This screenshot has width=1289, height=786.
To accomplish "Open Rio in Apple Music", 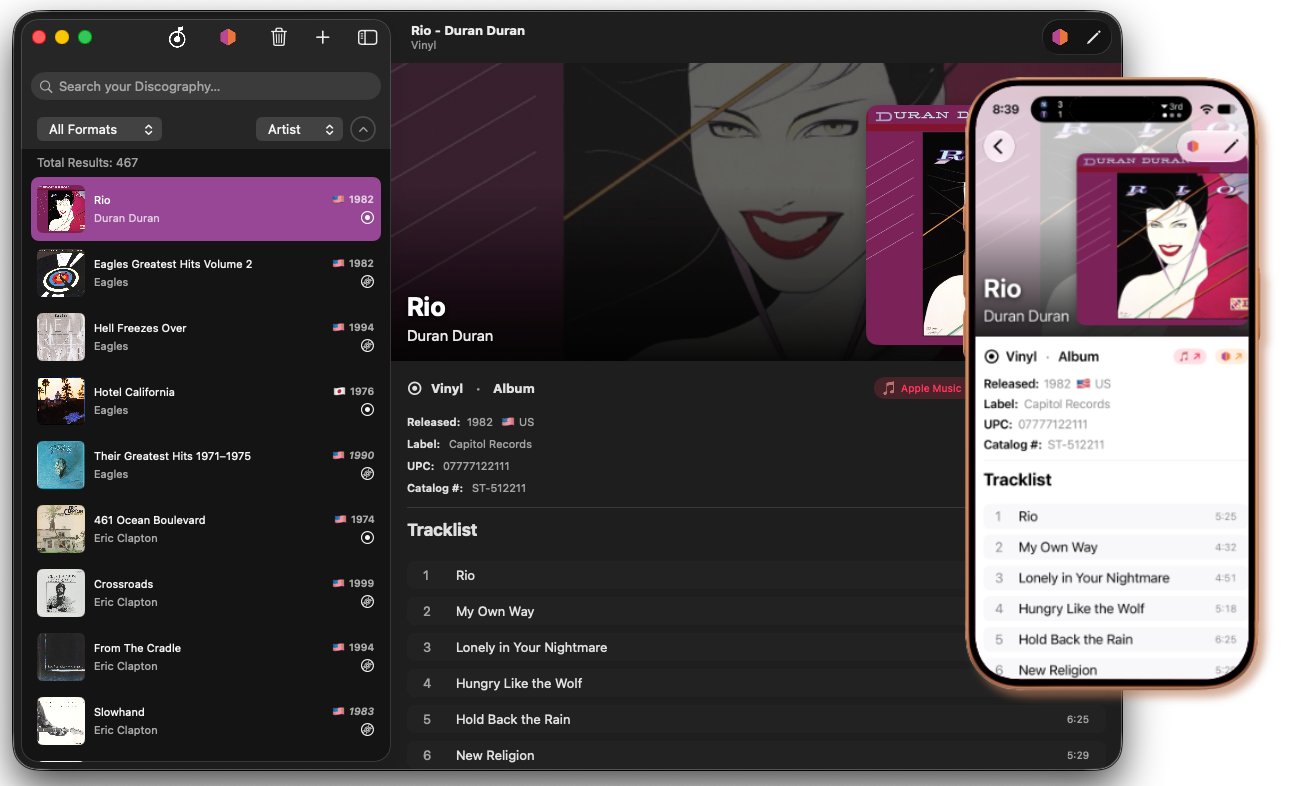I will point(918,388).
